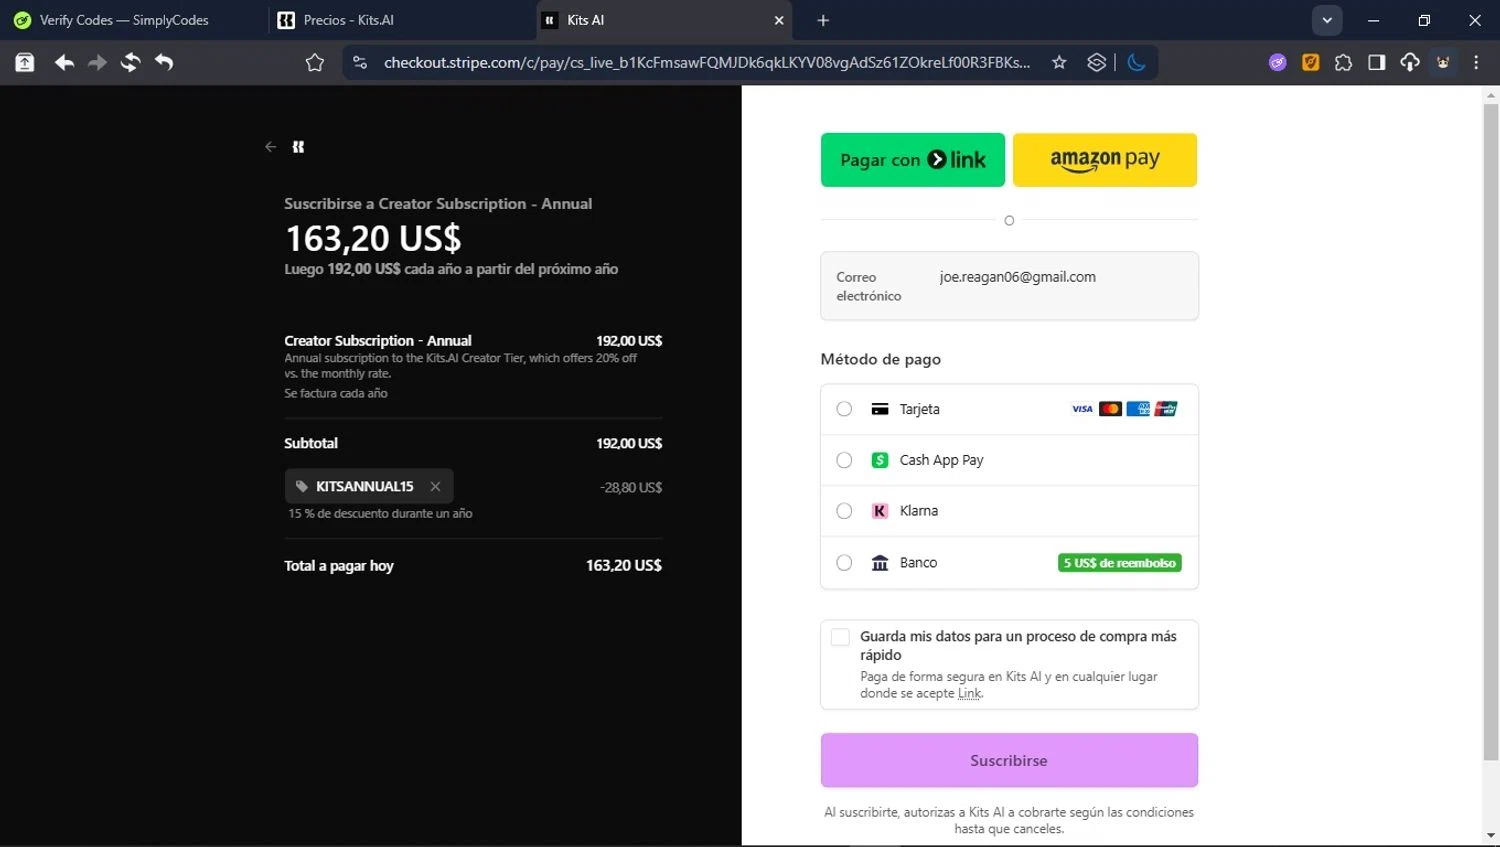This screenshot has width=1500, height=847.
Task: Click the vertical page scrollbar
Action: click(1491, 430)
